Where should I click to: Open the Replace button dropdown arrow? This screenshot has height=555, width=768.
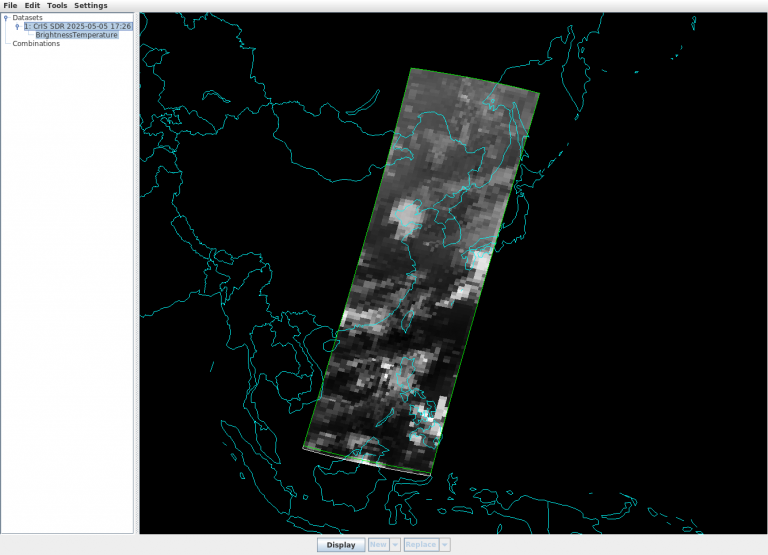(445, 545)
